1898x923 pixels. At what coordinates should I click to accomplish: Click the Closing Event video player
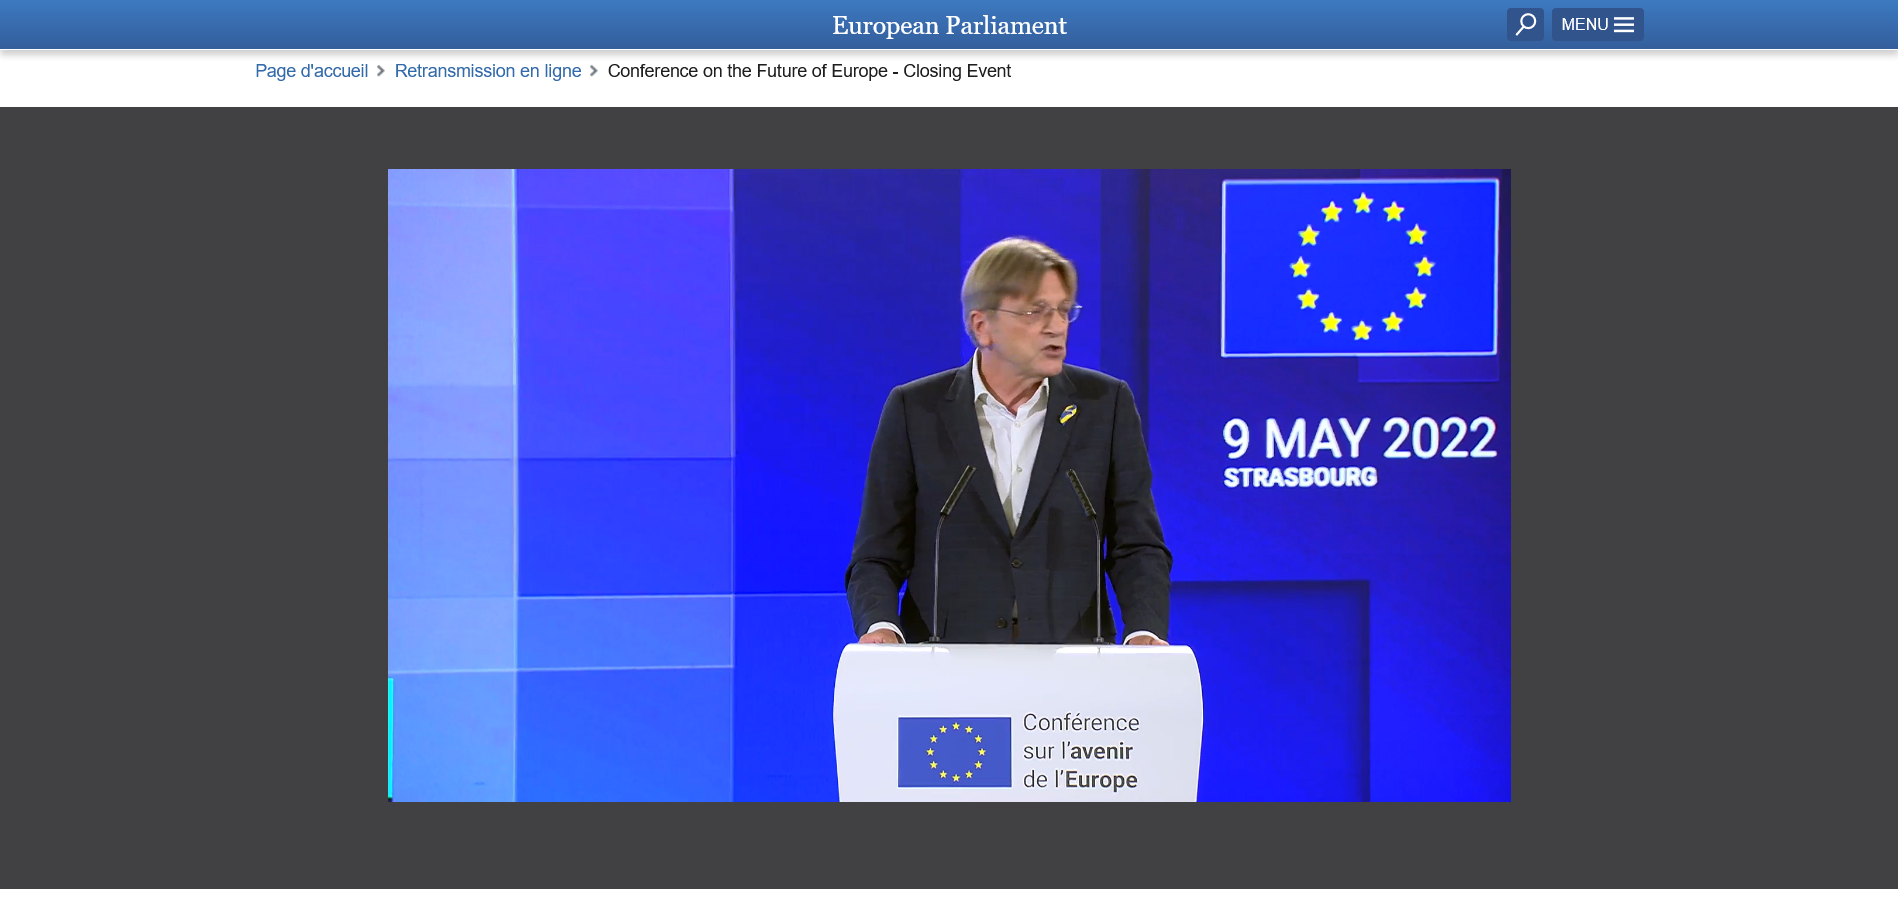point(949,485)
